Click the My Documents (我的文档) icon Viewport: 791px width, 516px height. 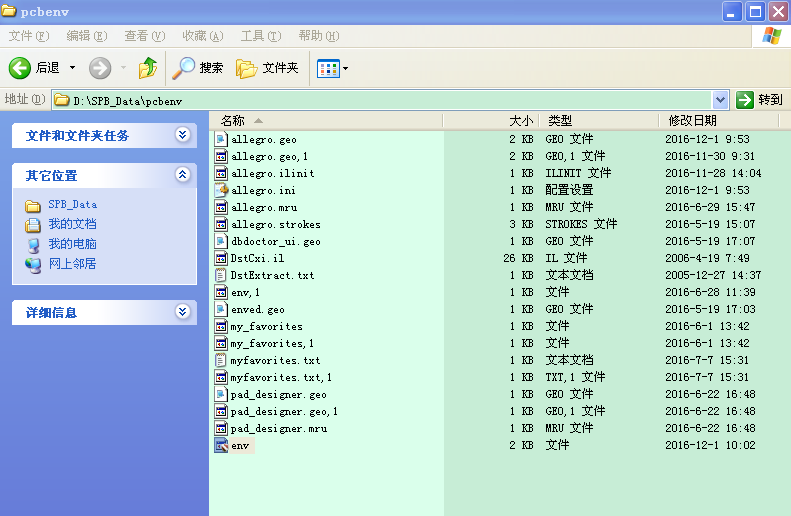(x=33, y=225)
